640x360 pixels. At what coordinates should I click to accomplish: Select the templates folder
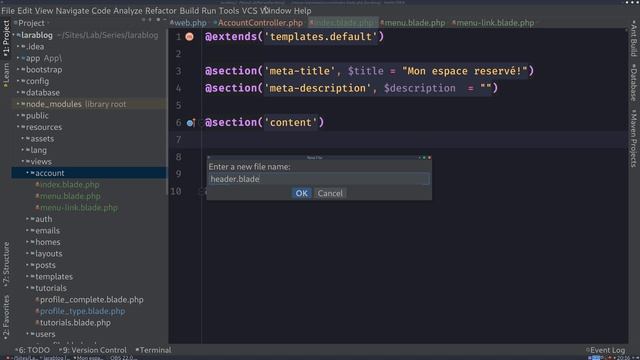click(x=54, y=277)
